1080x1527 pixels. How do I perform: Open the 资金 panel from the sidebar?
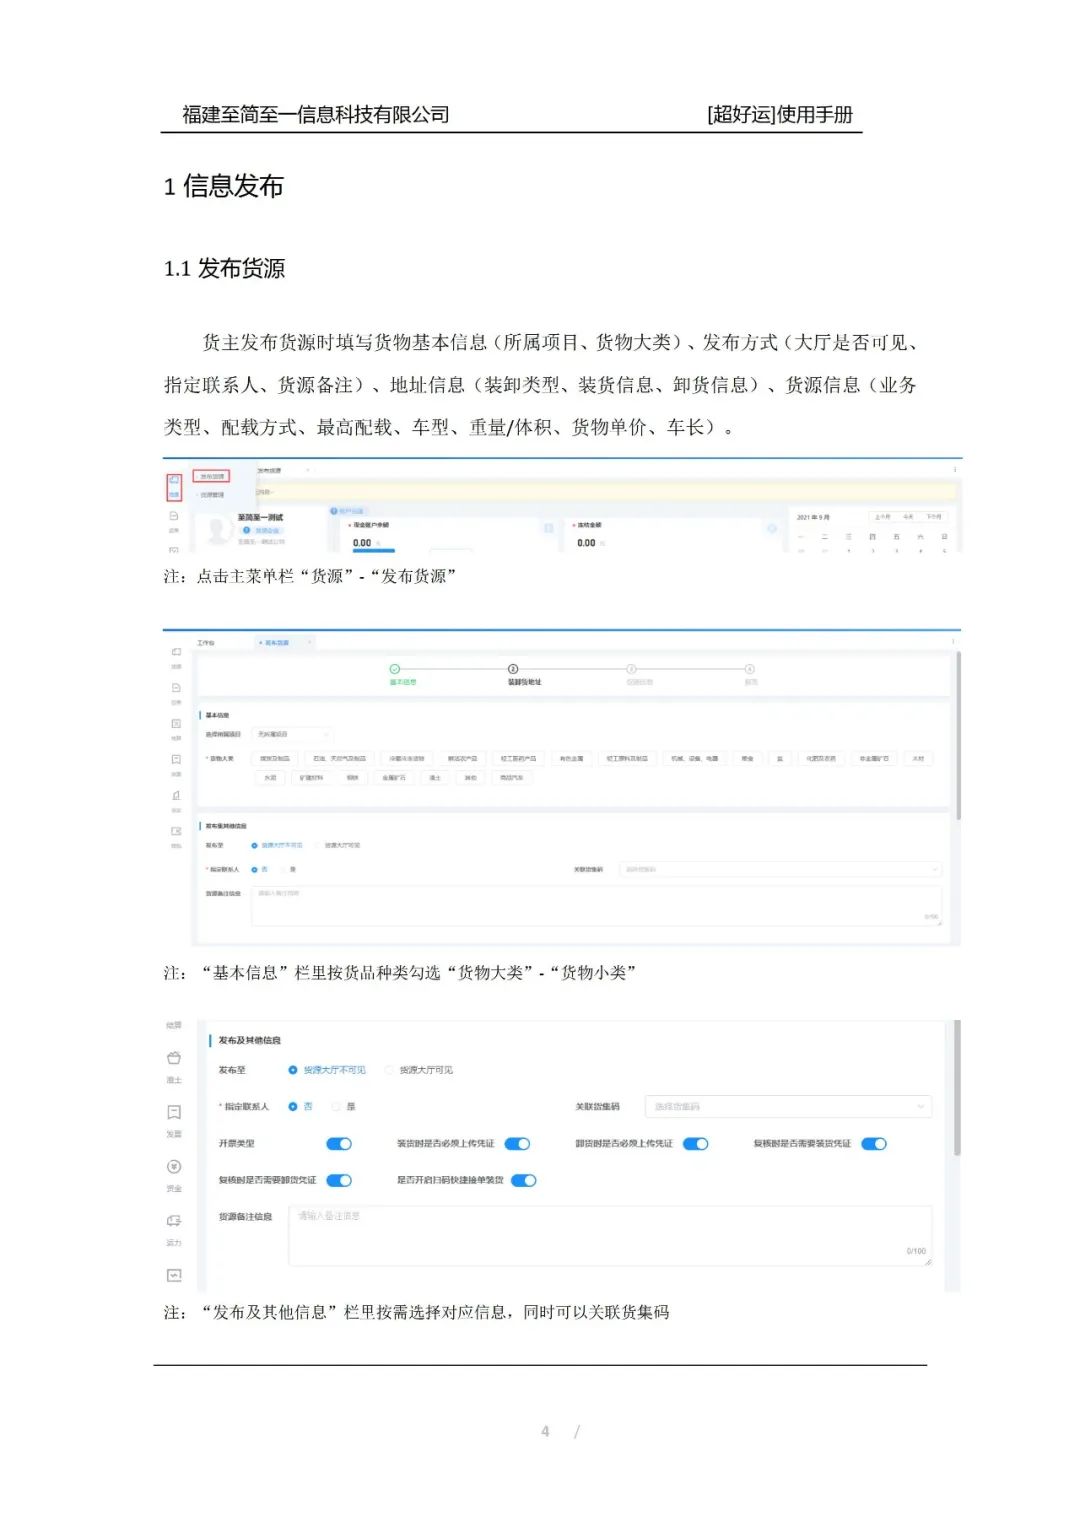(x=174, y=1166)
